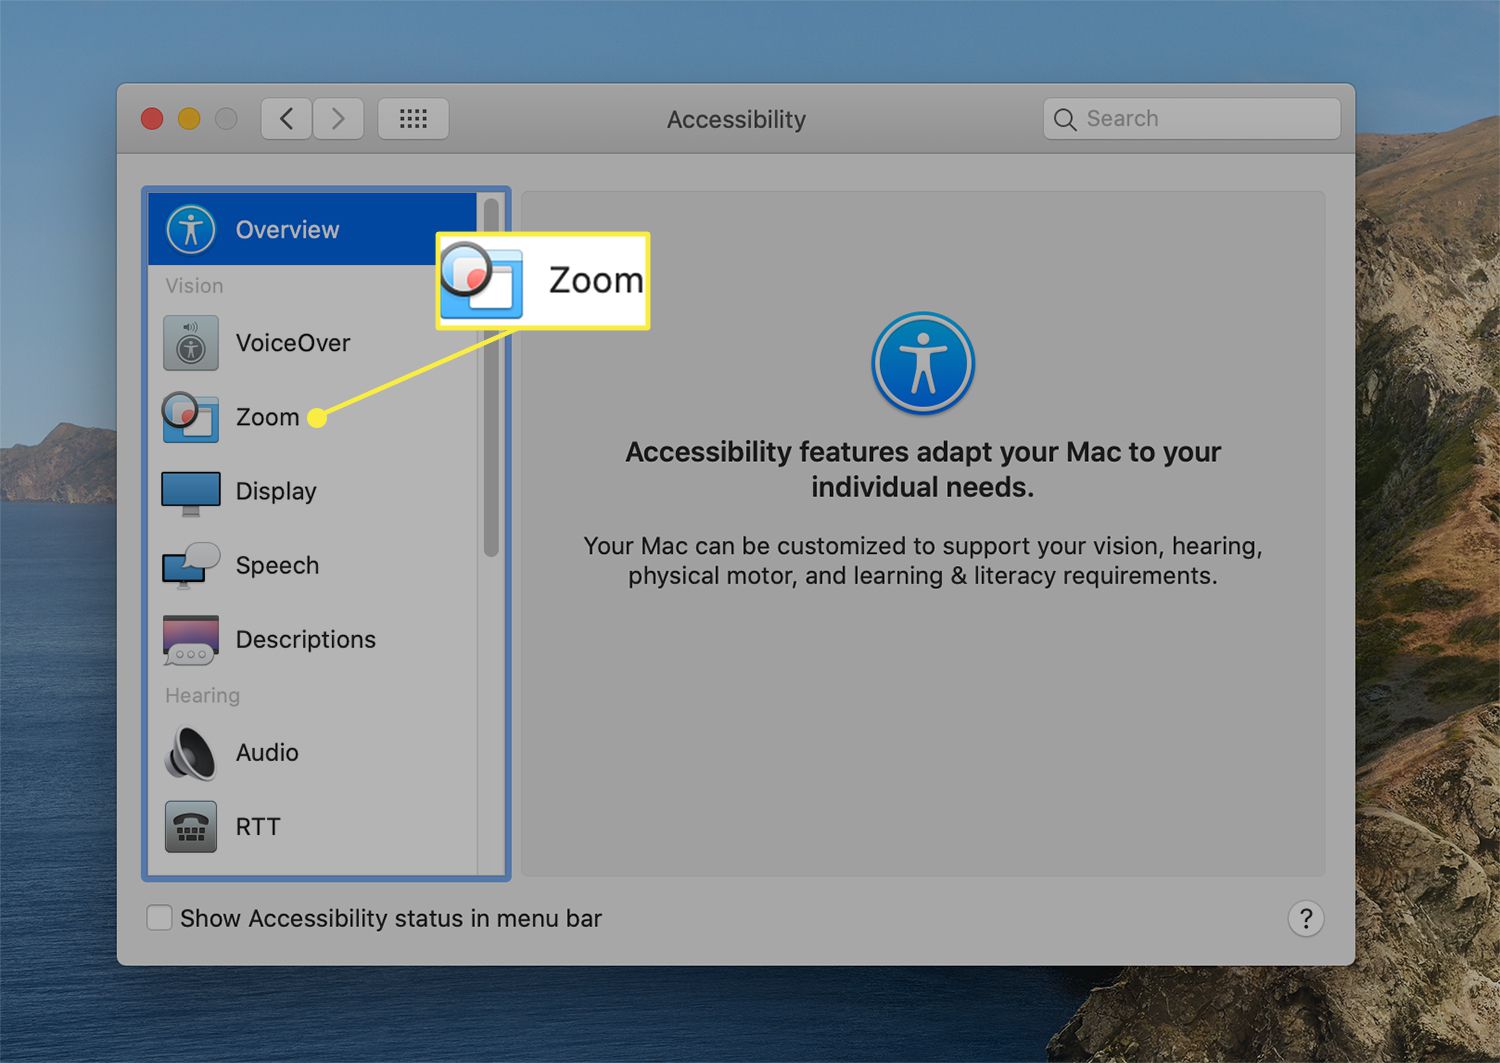Select the Display label in Vision section
Viewport: 1500px width, 1063px height.
pyautogui.click(x=276, y=492)
